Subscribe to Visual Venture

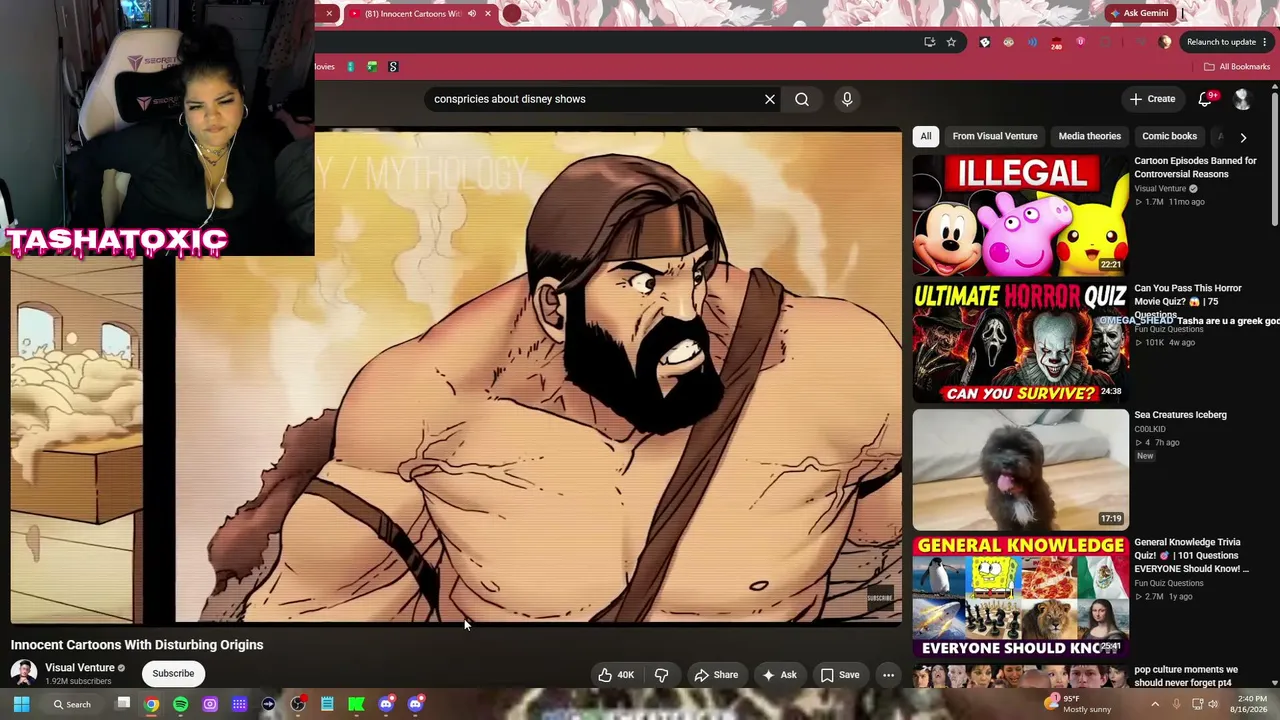click(x=173, y=674)
